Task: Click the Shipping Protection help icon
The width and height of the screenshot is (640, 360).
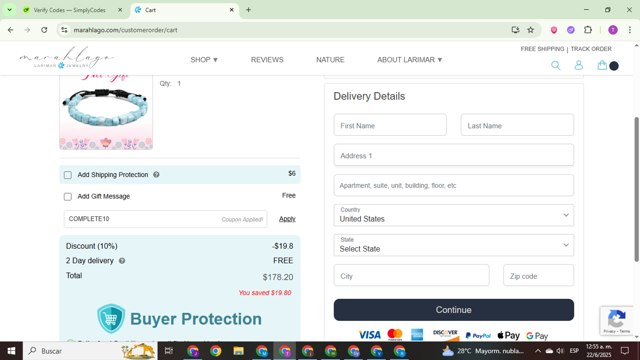Action: point(156,175)
